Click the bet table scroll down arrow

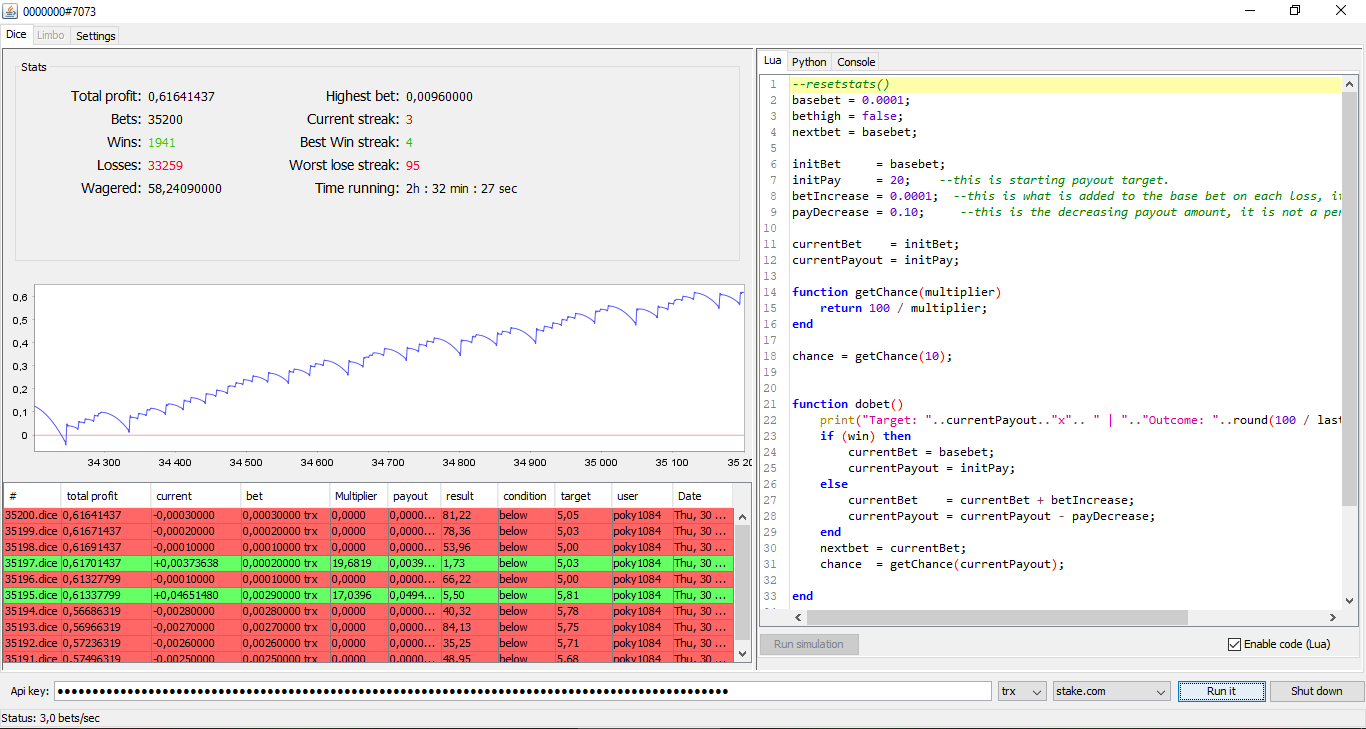tap(743, 653)
